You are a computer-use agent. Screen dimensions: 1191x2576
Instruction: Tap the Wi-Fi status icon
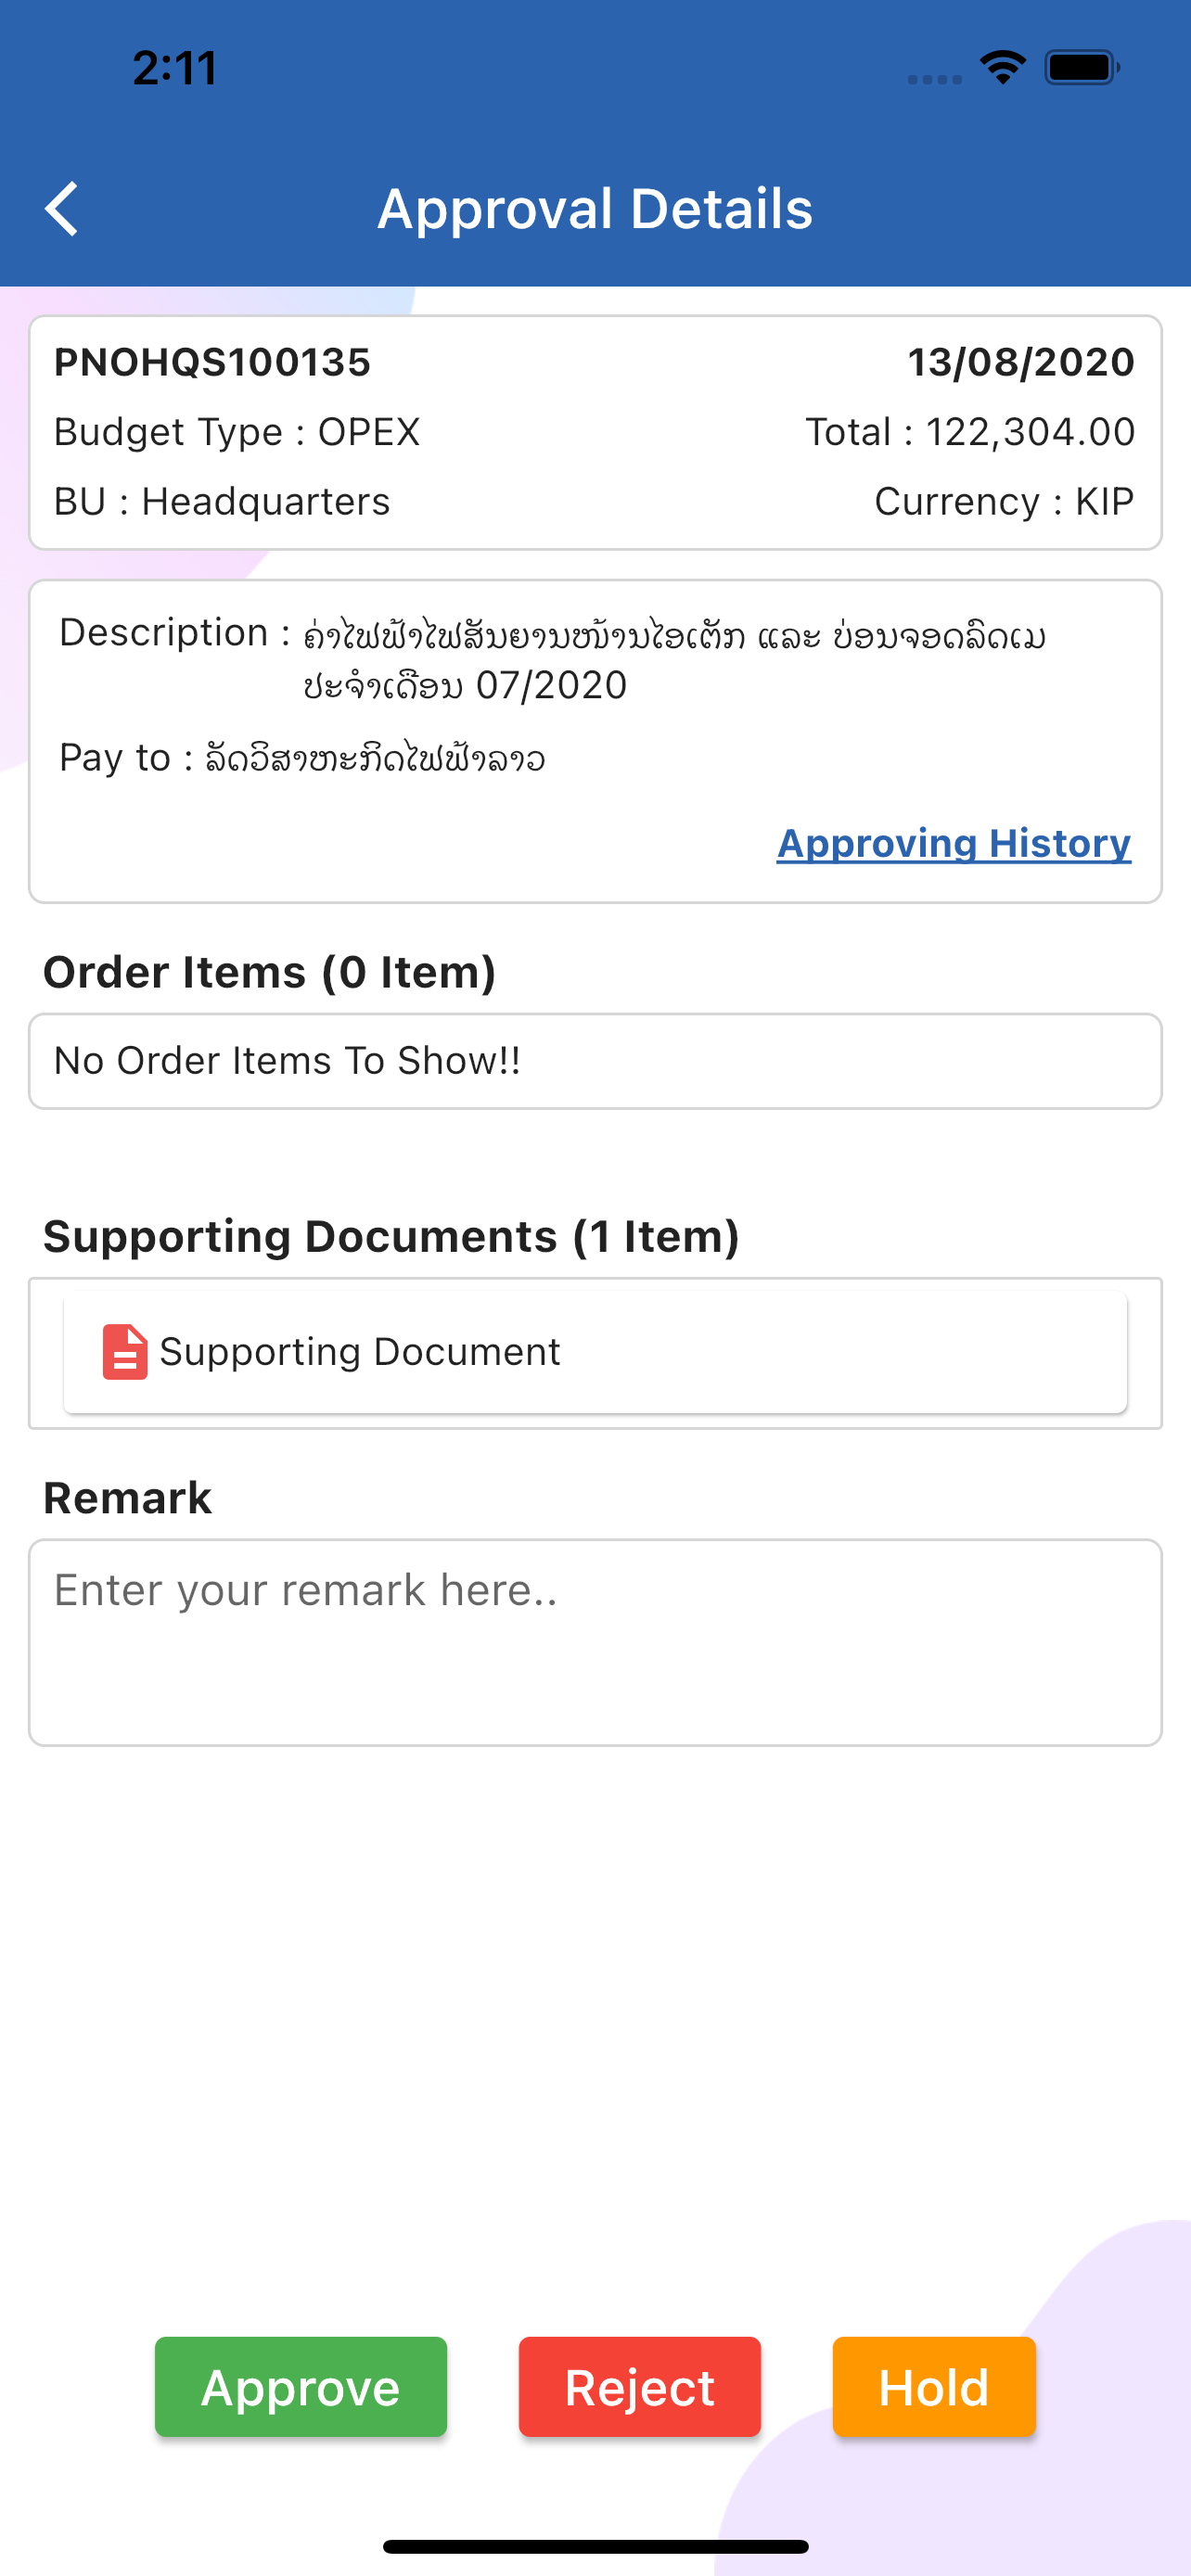tap(1002, 68)
